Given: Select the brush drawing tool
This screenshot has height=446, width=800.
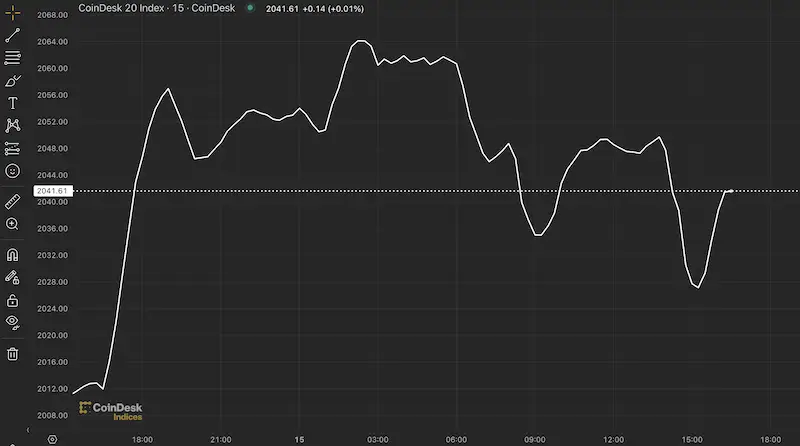Looking at the screenshot, I should pyautogui.click(x=12, y=81).
